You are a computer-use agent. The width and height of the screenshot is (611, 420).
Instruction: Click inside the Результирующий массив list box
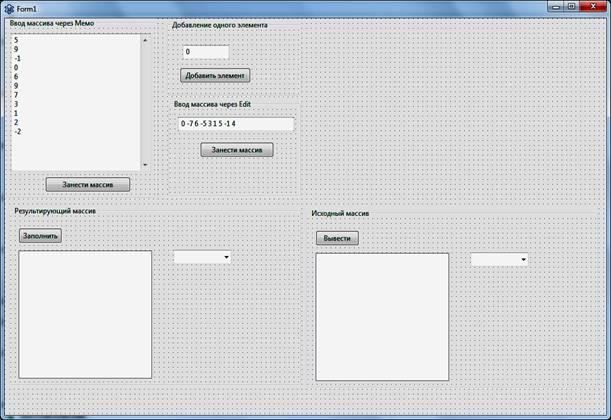click(x=85, y=314)
